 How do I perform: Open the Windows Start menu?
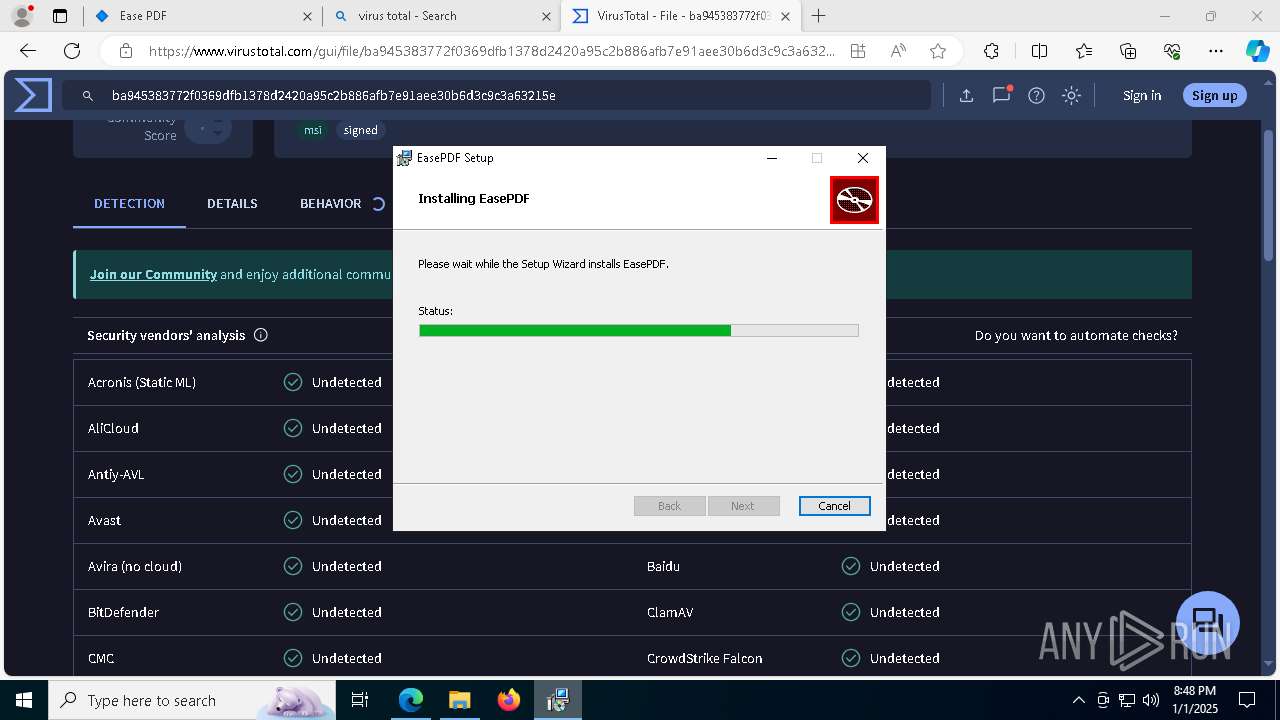[23, 700]
